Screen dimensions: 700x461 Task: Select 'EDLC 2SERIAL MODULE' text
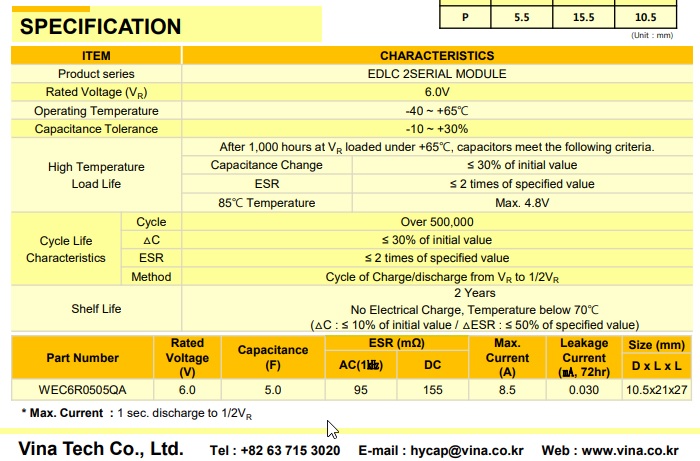[x=437, y=74]
